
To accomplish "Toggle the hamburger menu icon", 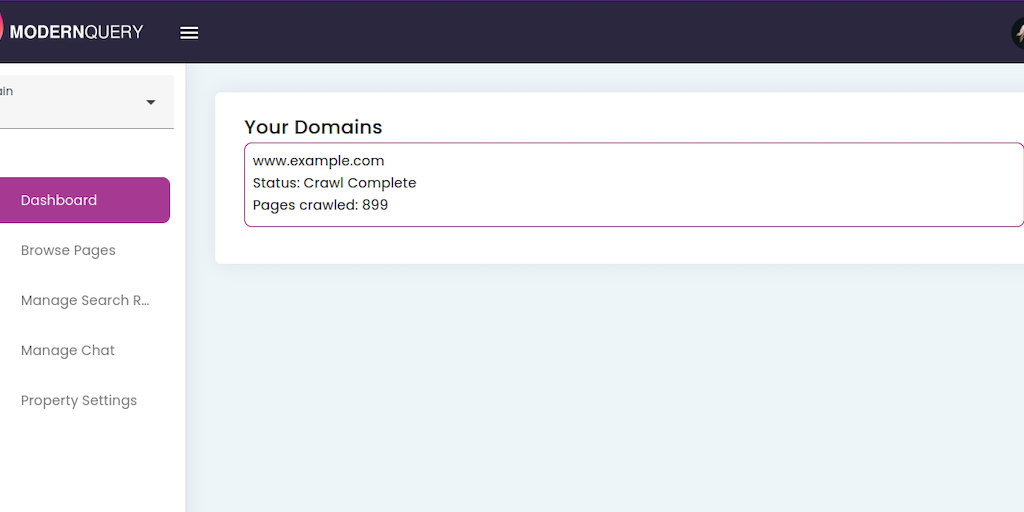I will click(x=189, y=33).
